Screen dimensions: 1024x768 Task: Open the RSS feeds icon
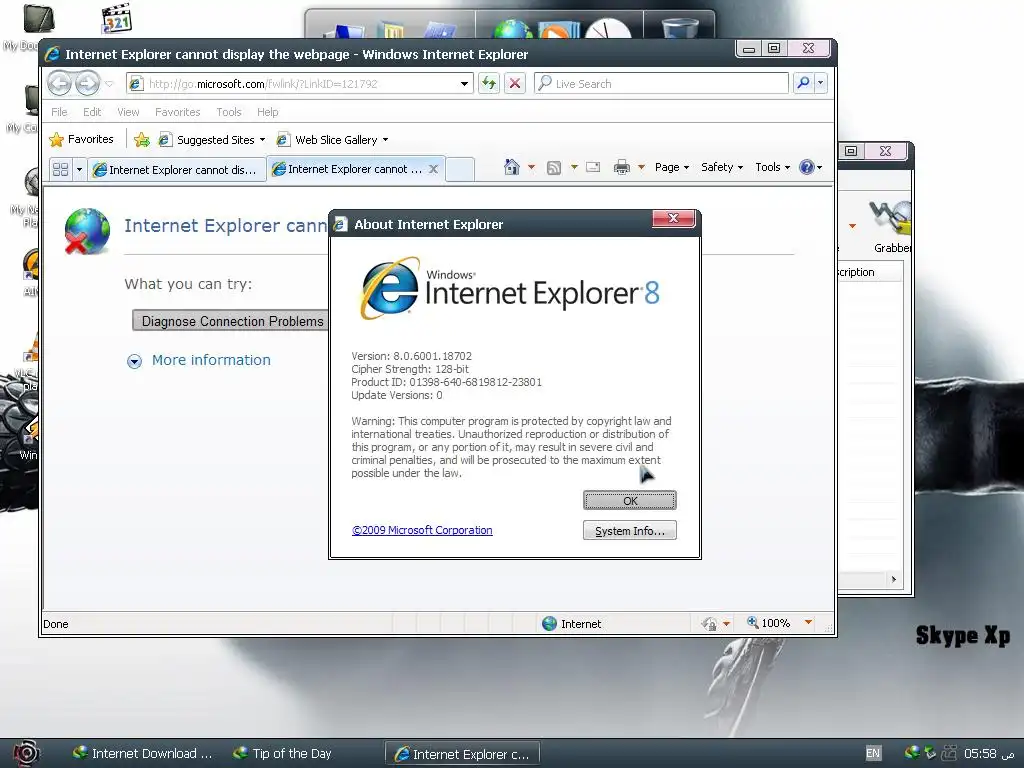pos(554,168)
